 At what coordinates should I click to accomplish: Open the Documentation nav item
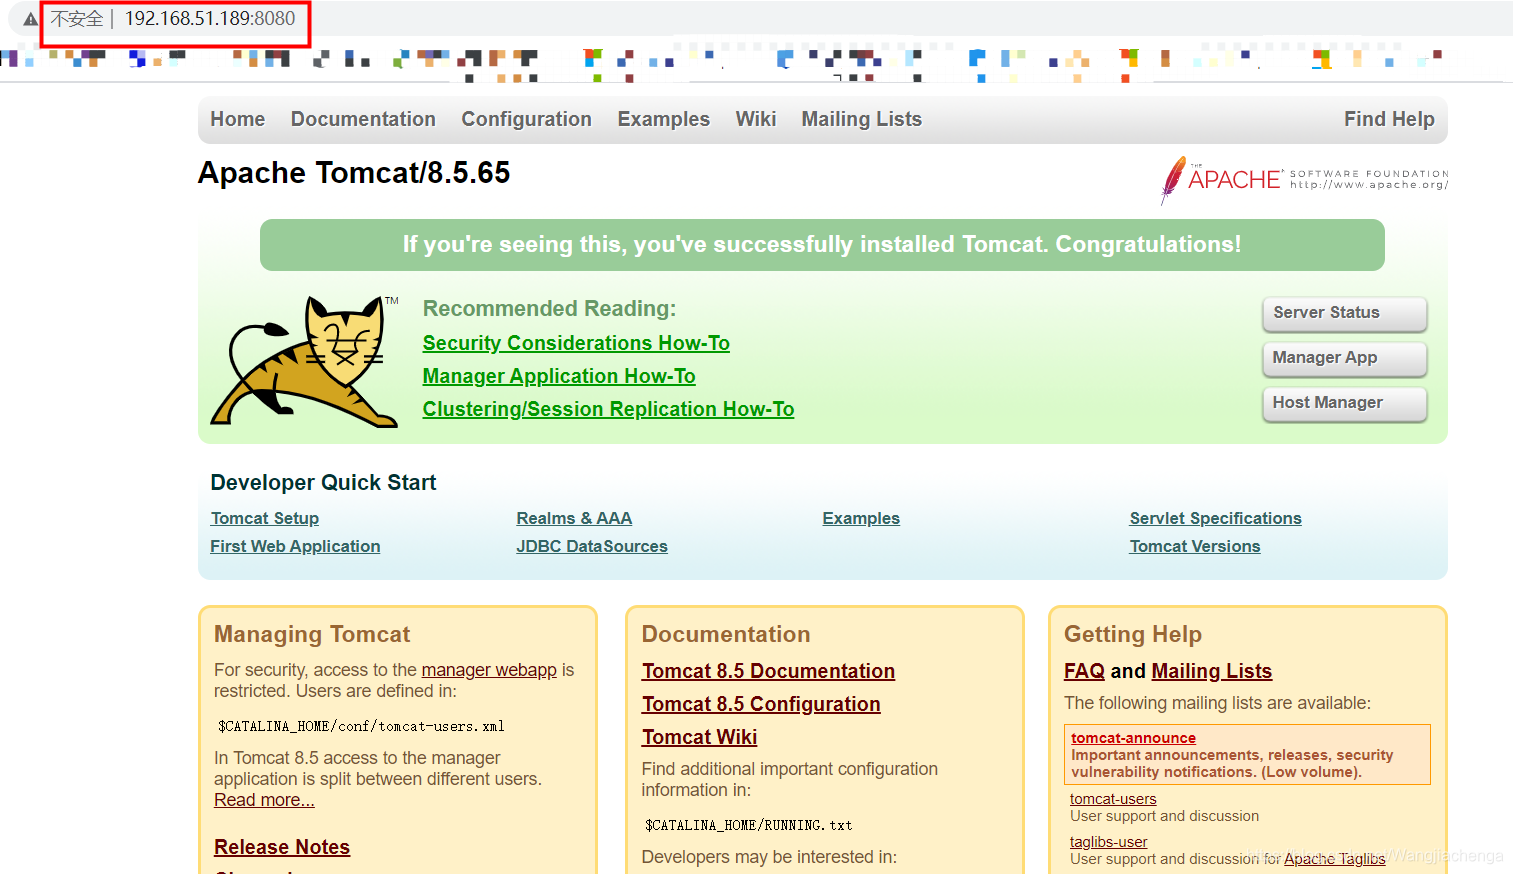tap(363, 119)
